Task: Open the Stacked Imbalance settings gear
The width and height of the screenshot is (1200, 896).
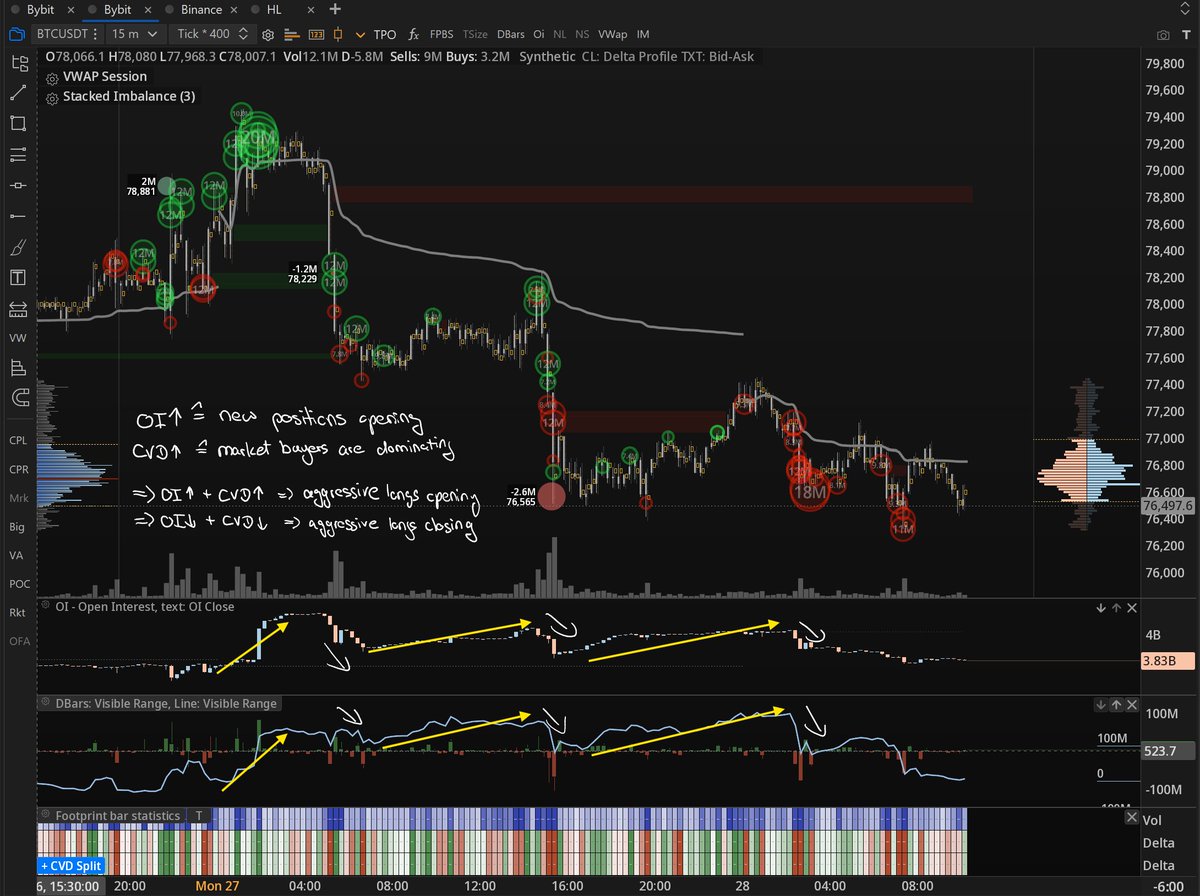Action: 52,97
